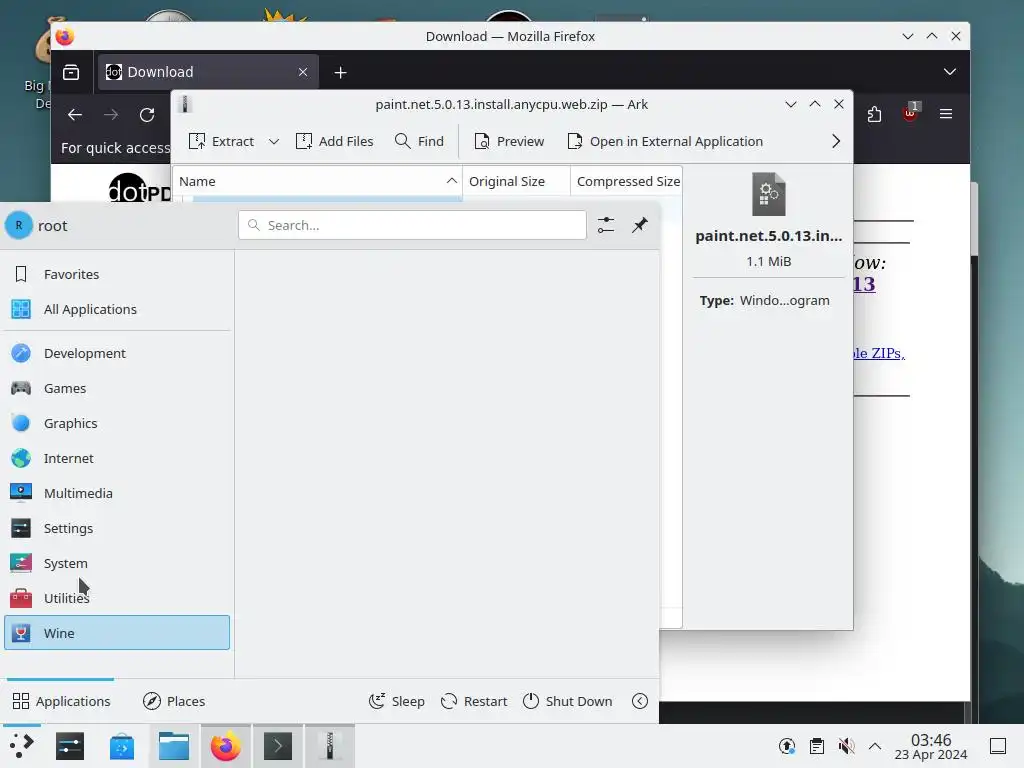Expand more session options arrow
This screenshot has height=768, width=1024.
pos(640,701)
